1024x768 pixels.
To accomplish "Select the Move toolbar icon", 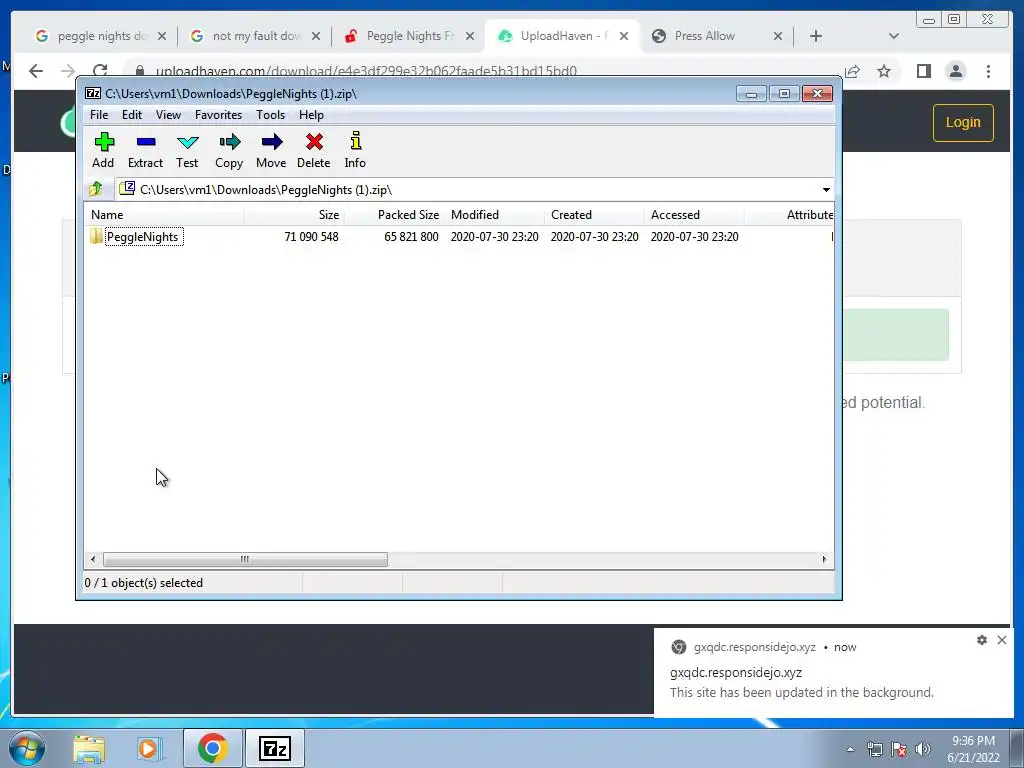I will (x=271, y=150).
